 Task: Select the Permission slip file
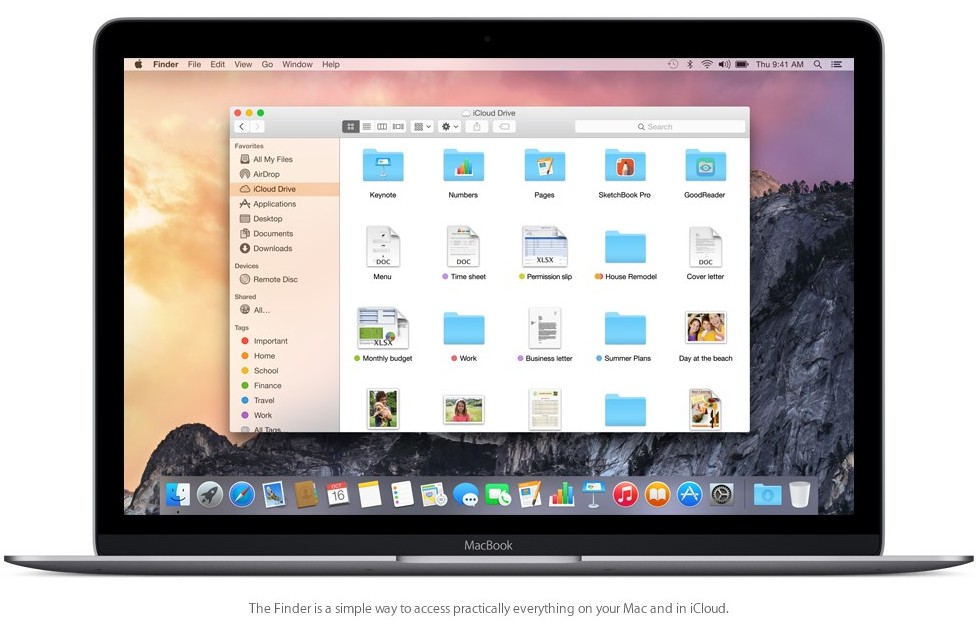(545, 253)
